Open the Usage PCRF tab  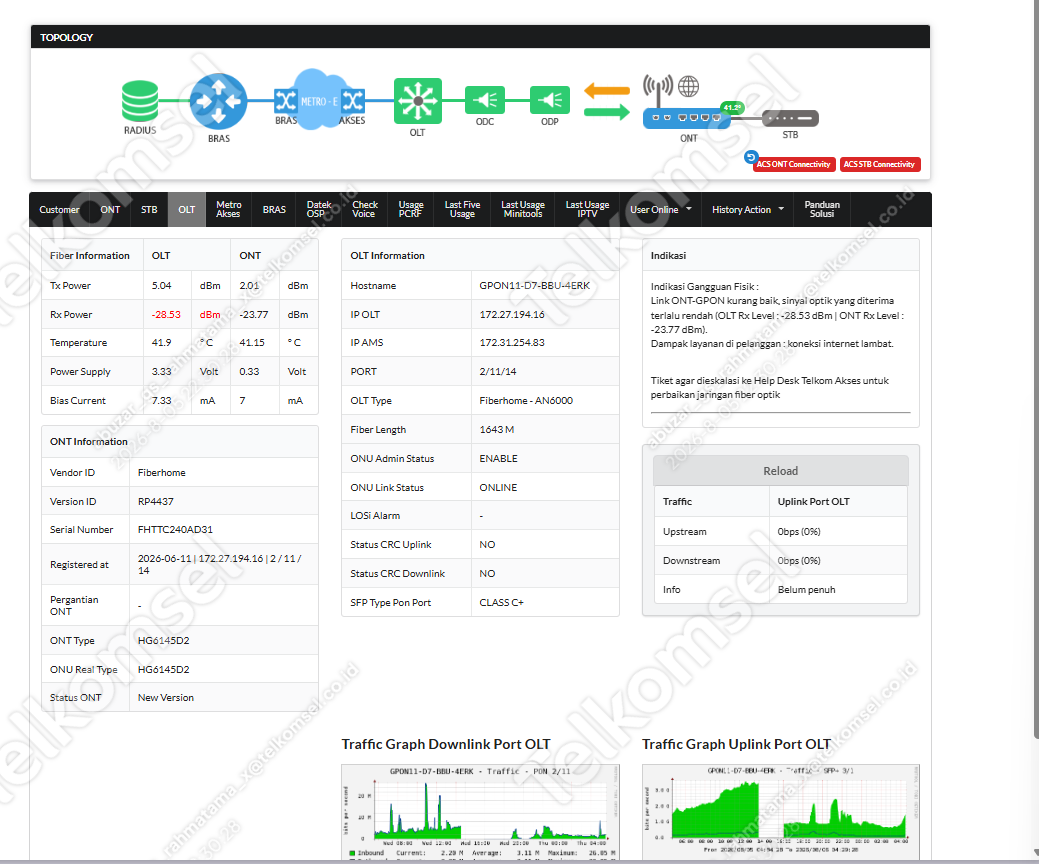point(411,209)
